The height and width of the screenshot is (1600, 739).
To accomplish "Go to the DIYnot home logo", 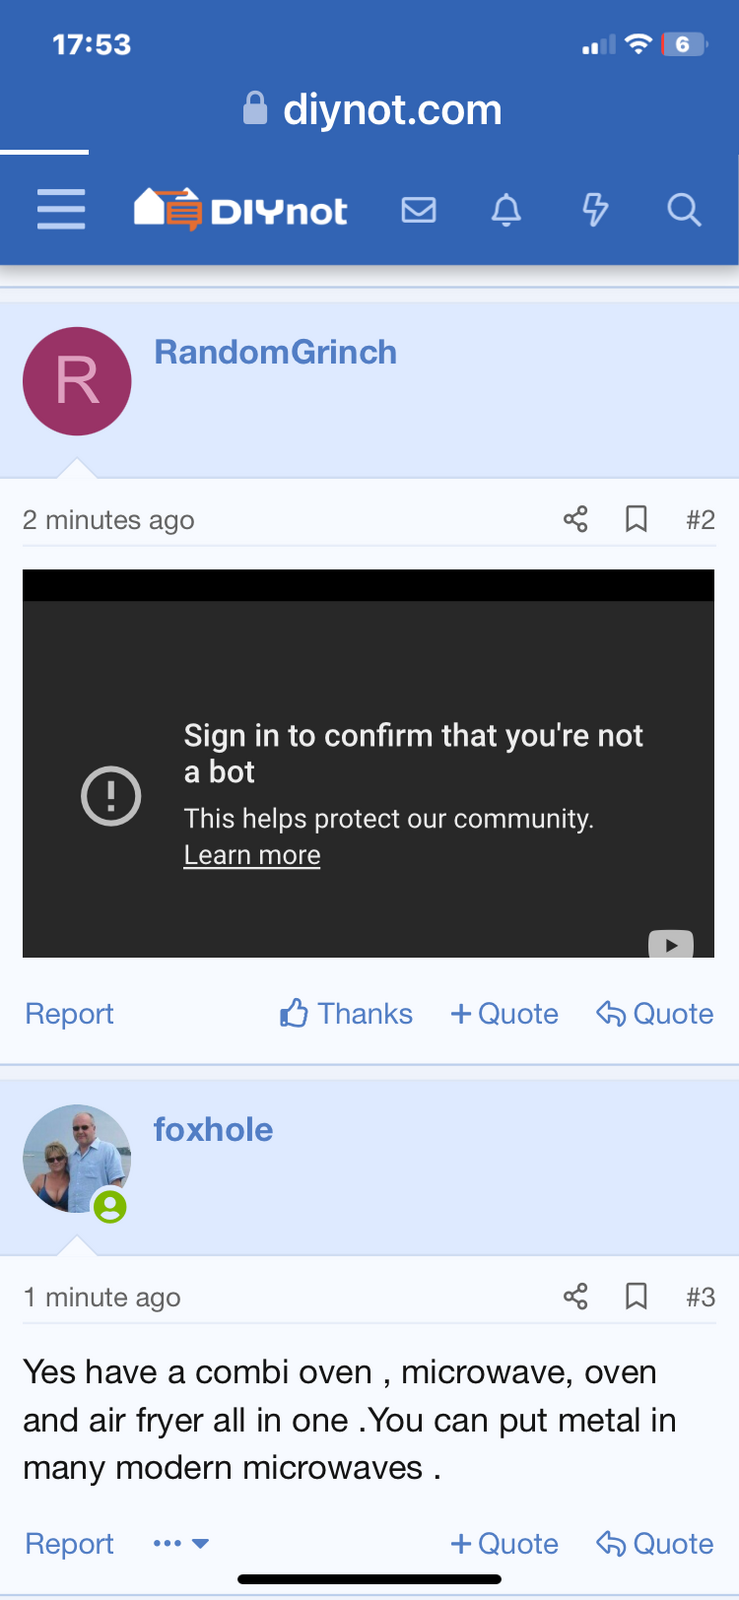I will pos(241,210).
